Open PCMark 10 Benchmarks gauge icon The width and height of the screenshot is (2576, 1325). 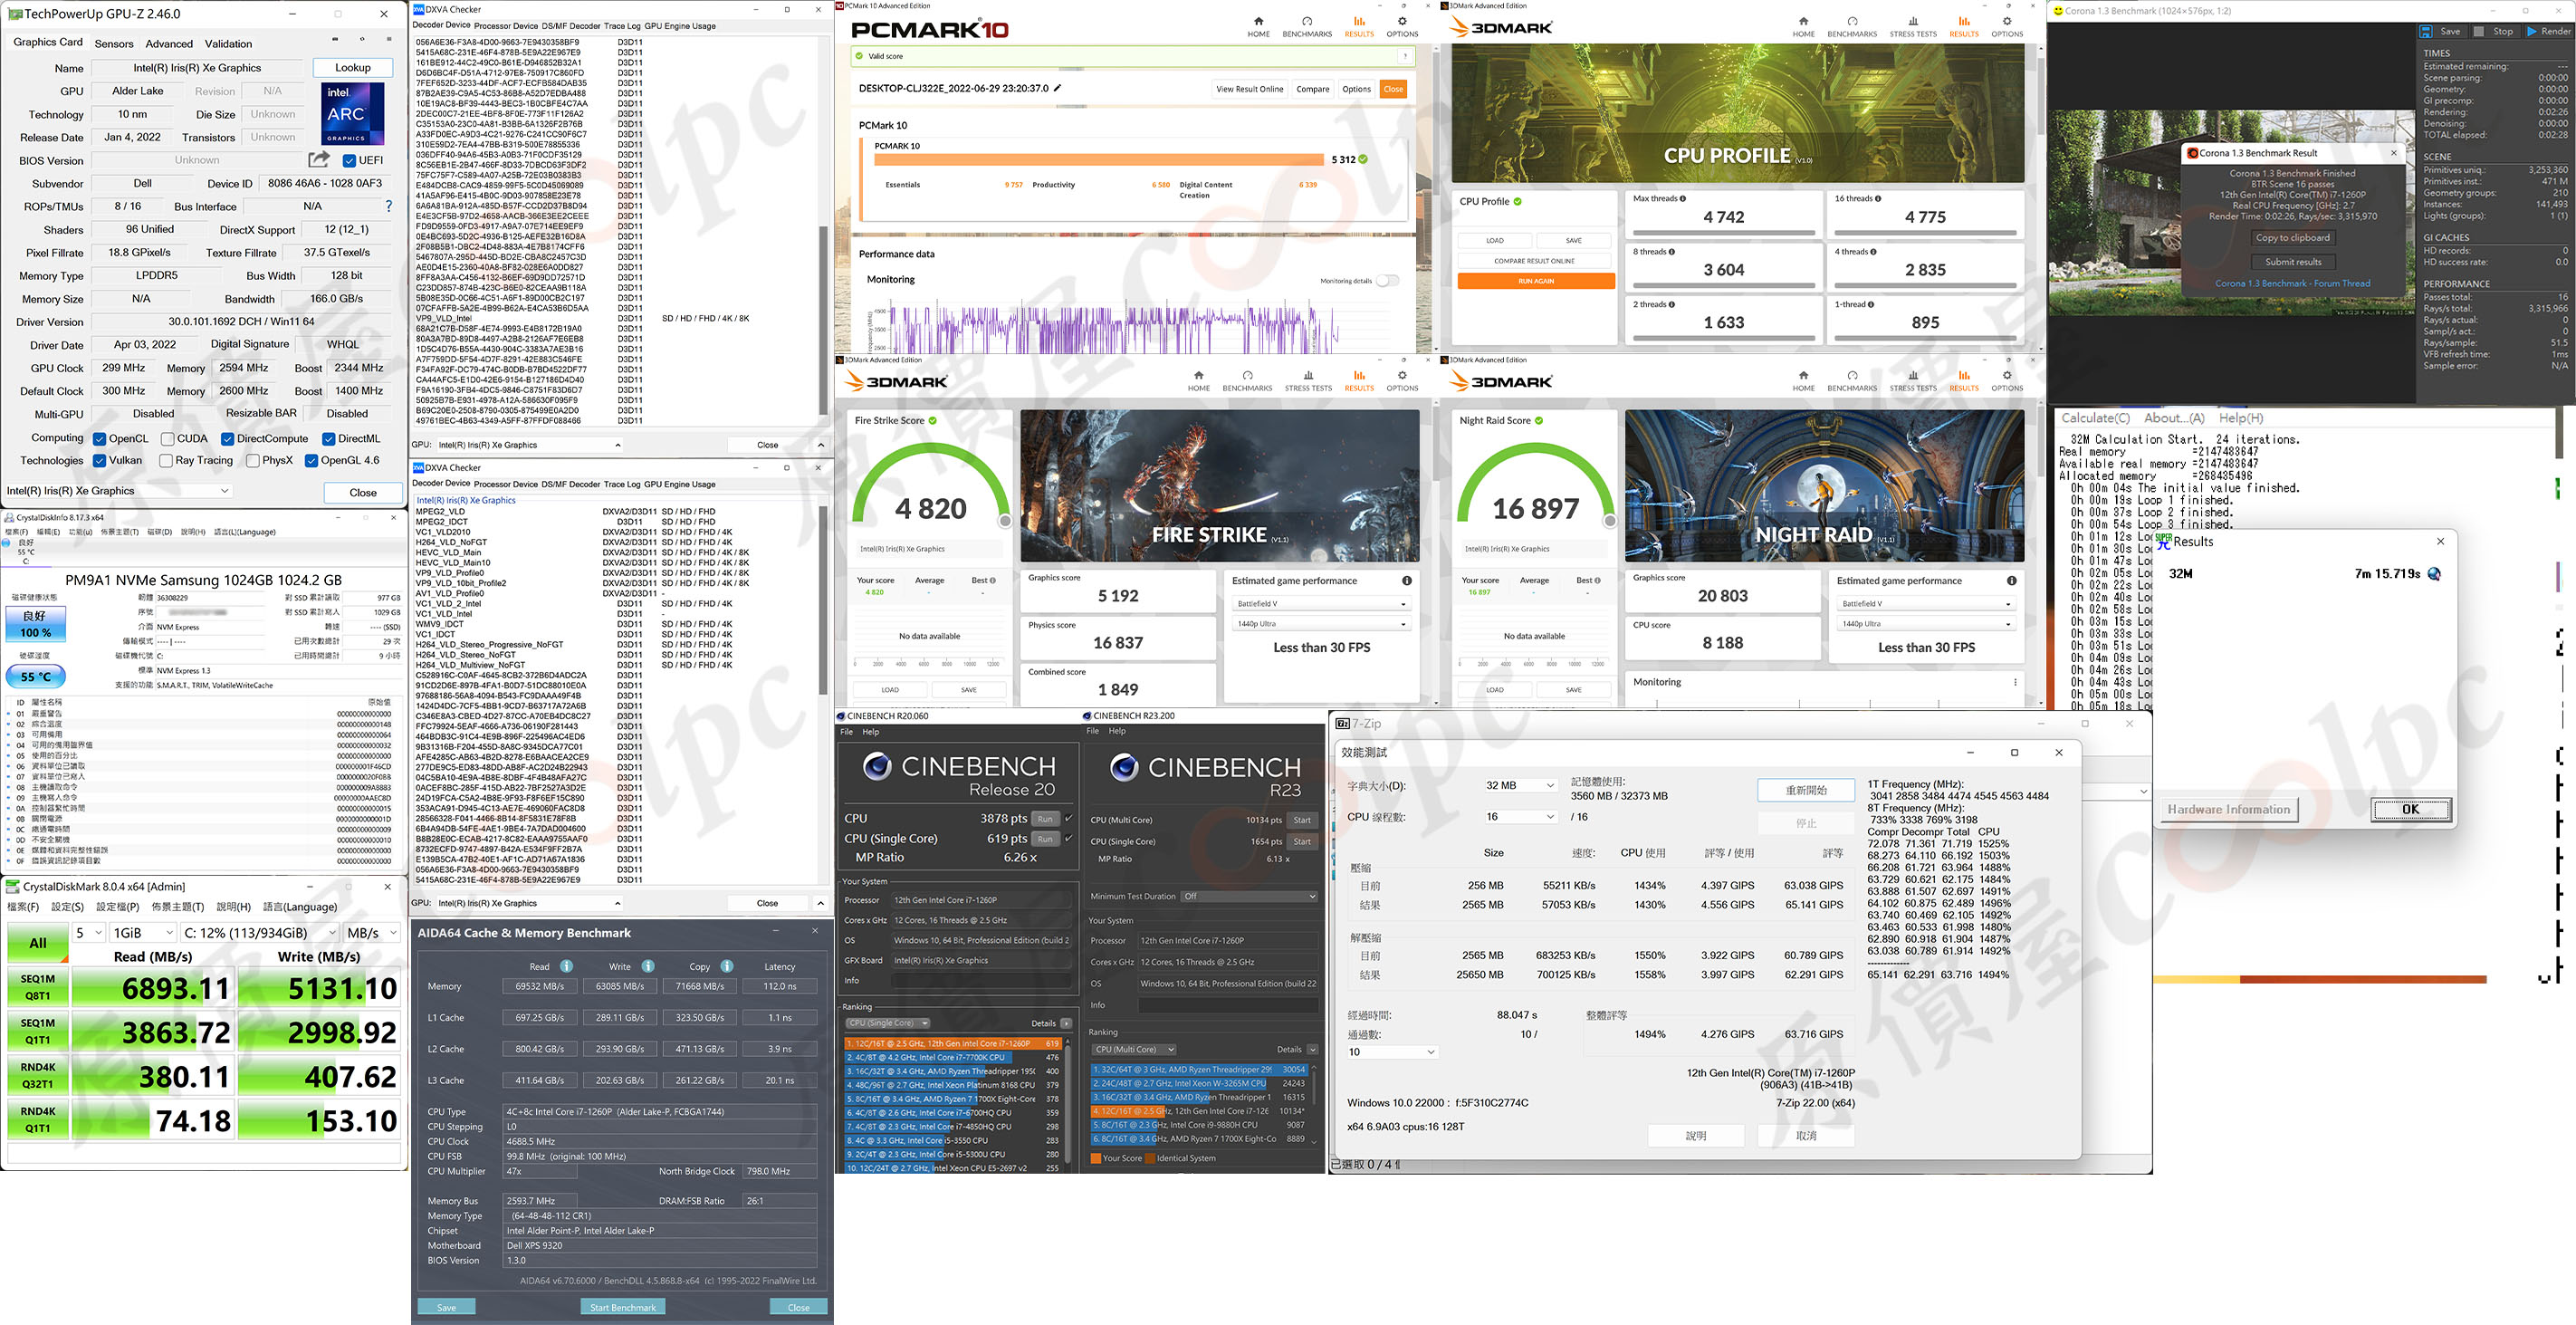(x=1306, y=21)
